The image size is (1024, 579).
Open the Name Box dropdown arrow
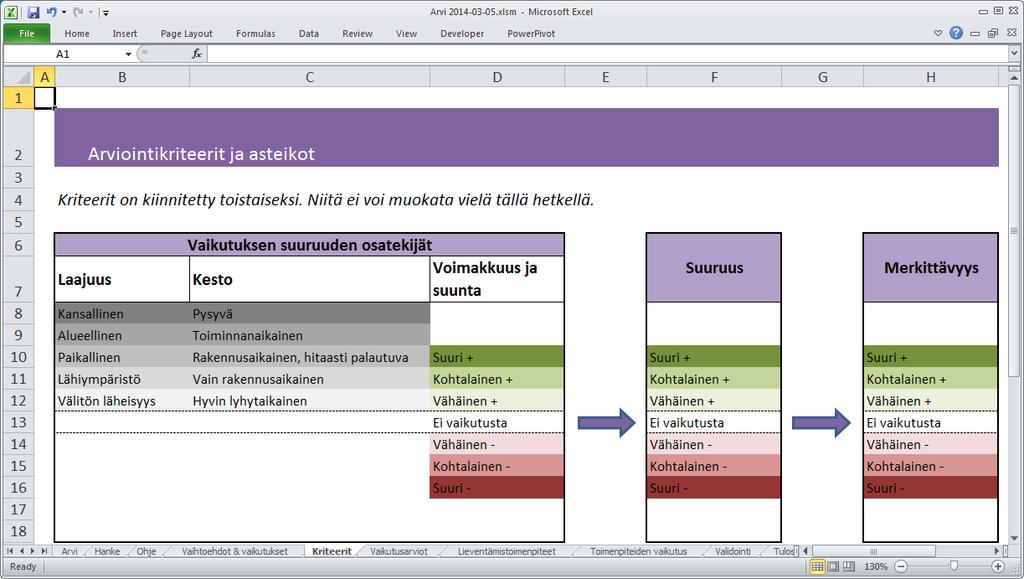(128, 54)
